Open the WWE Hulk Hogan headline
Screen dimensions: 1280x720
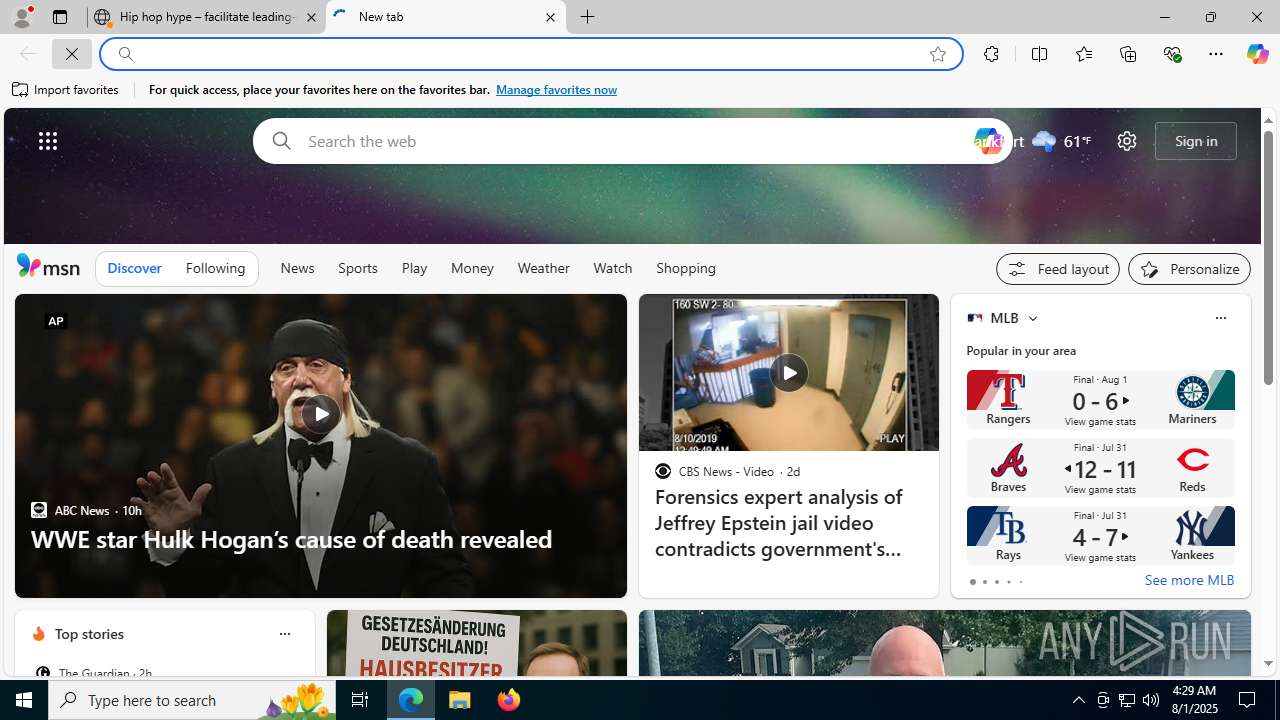coord(291,539)
